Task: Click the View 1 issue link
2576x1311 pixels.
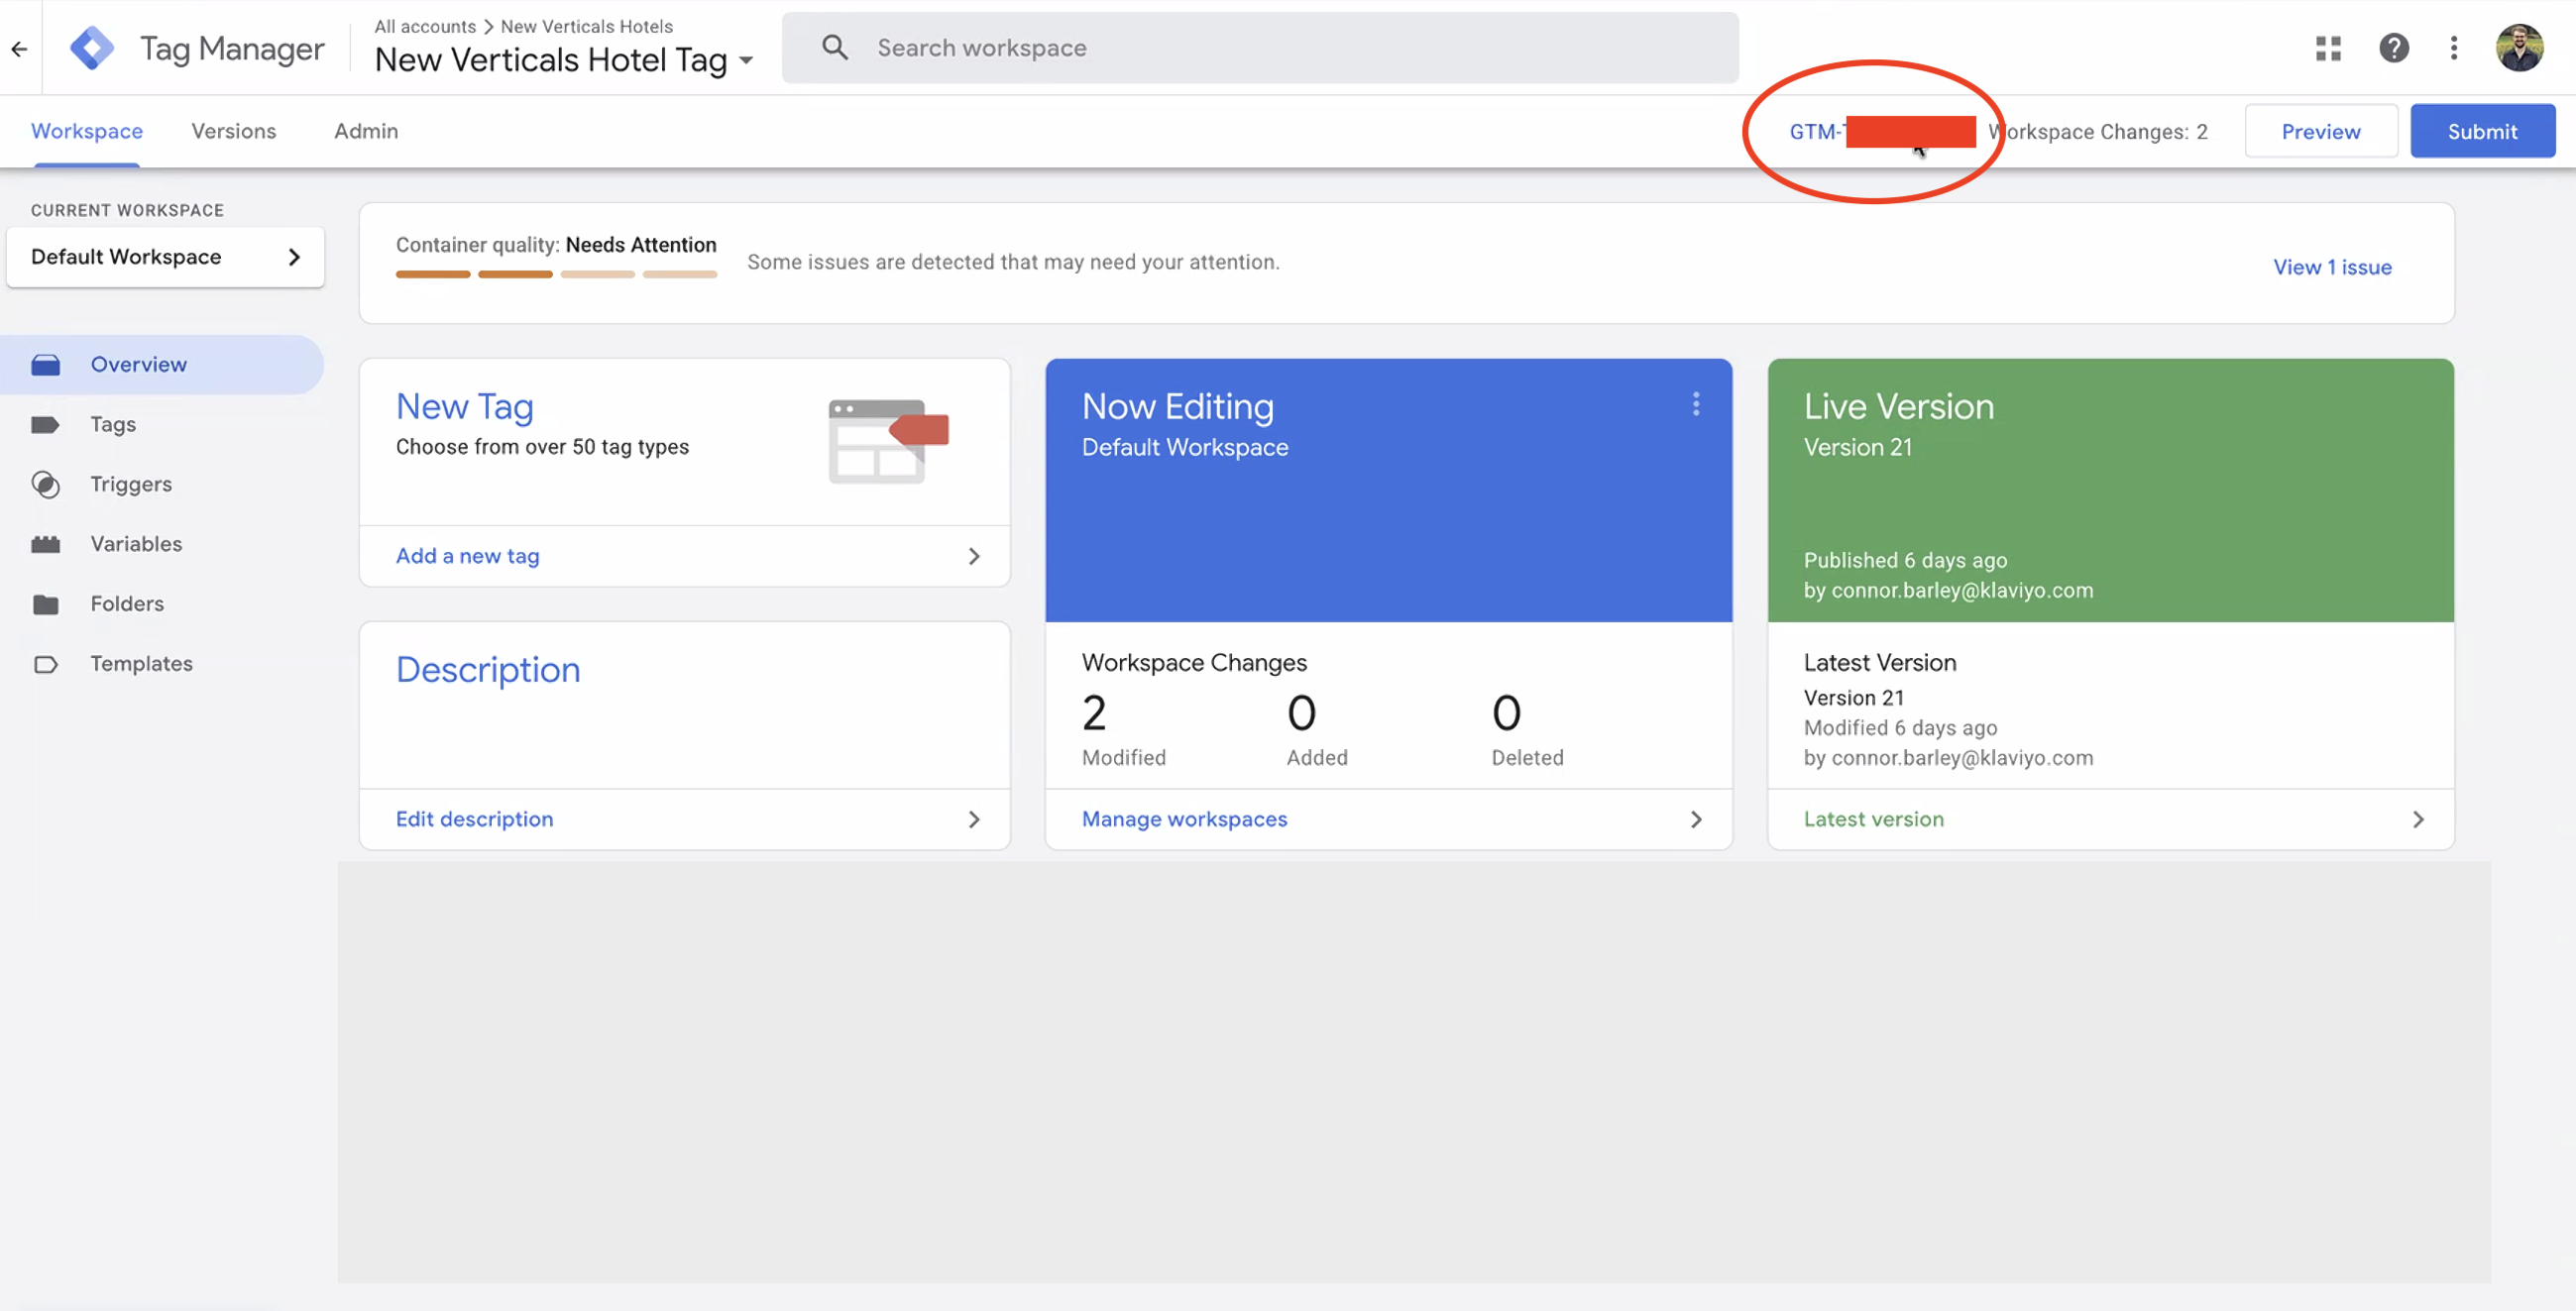Action: (2331, 267)
